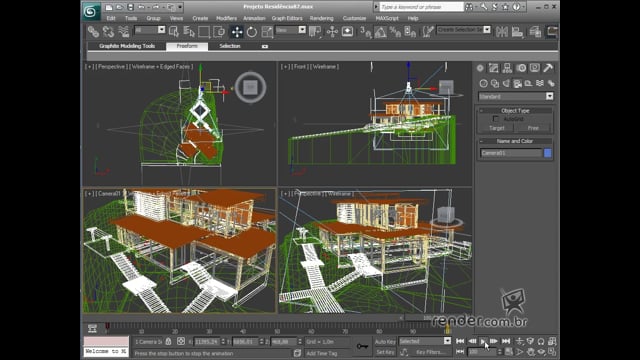The height and width of the screenshot is (360, 640).
Task: Open the Quick Access Toolbar customize arrow
Action: coord(180,7)
